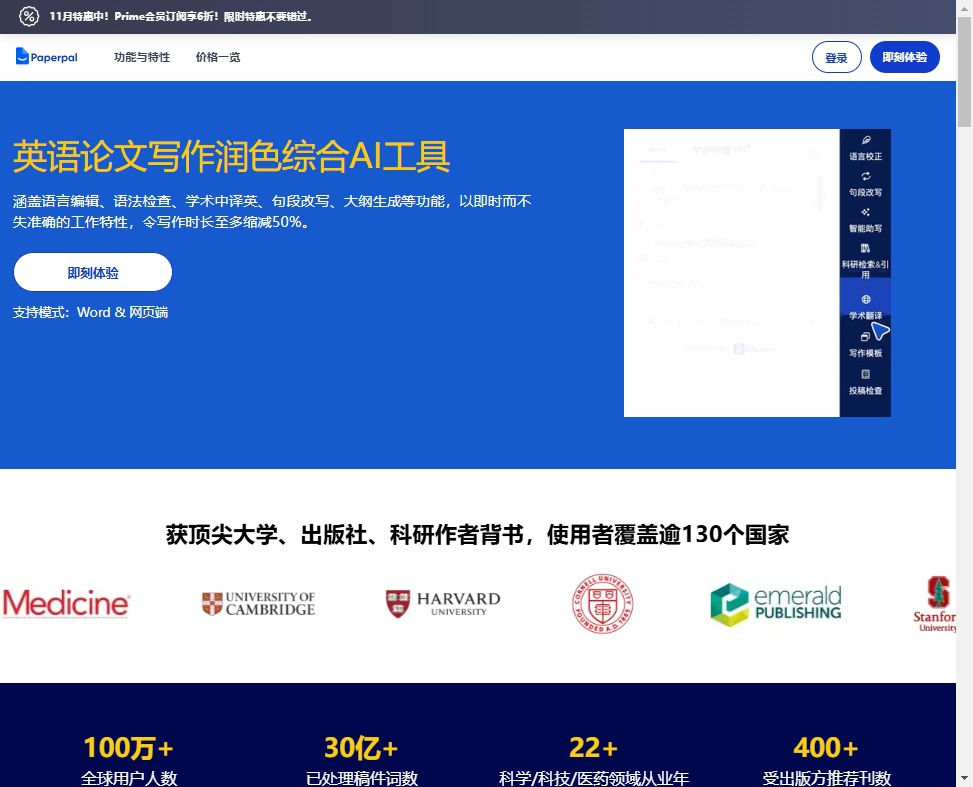Image resolution: width=973 pixels, height=787 pixels.
Task: Click the Emerald Publishing logo
Action: (776, 604)
